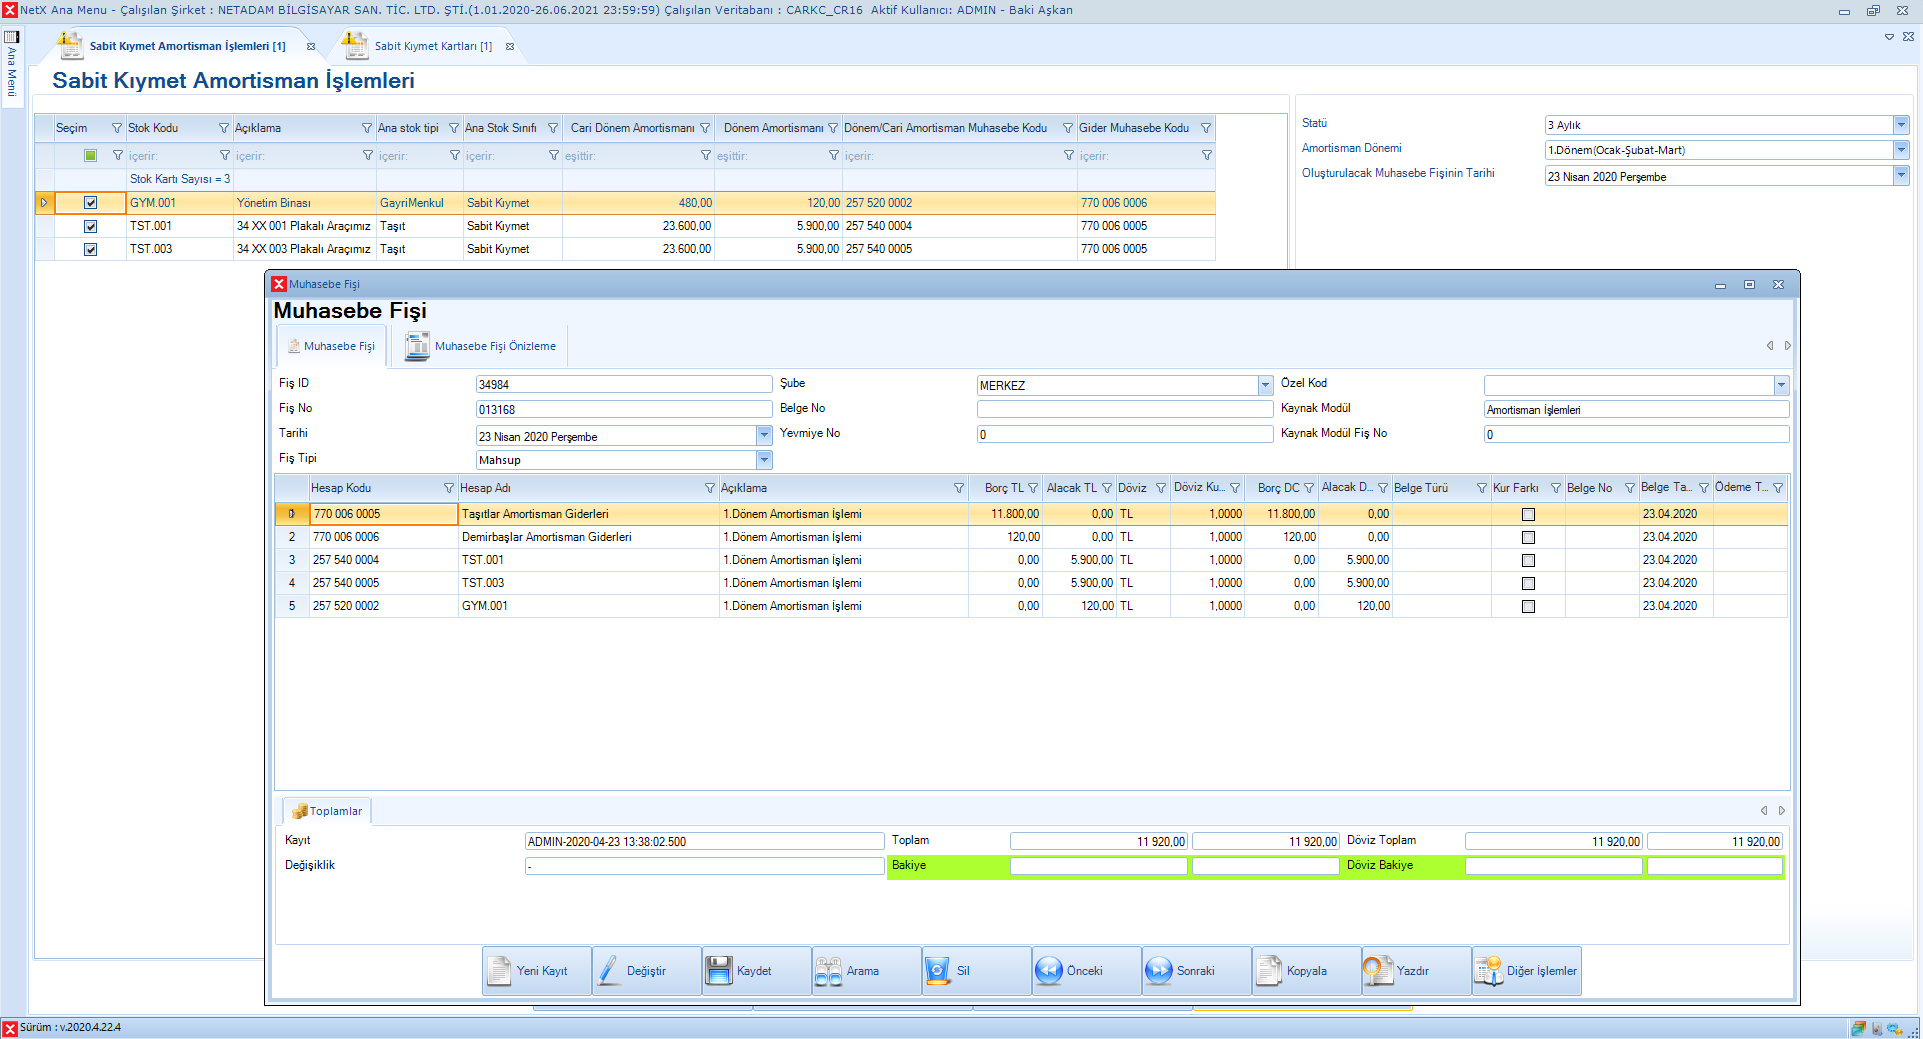Go to previous record with Önceki arrow
This screenshot has height=1039, width=1923.
[x=1048, y=971]
